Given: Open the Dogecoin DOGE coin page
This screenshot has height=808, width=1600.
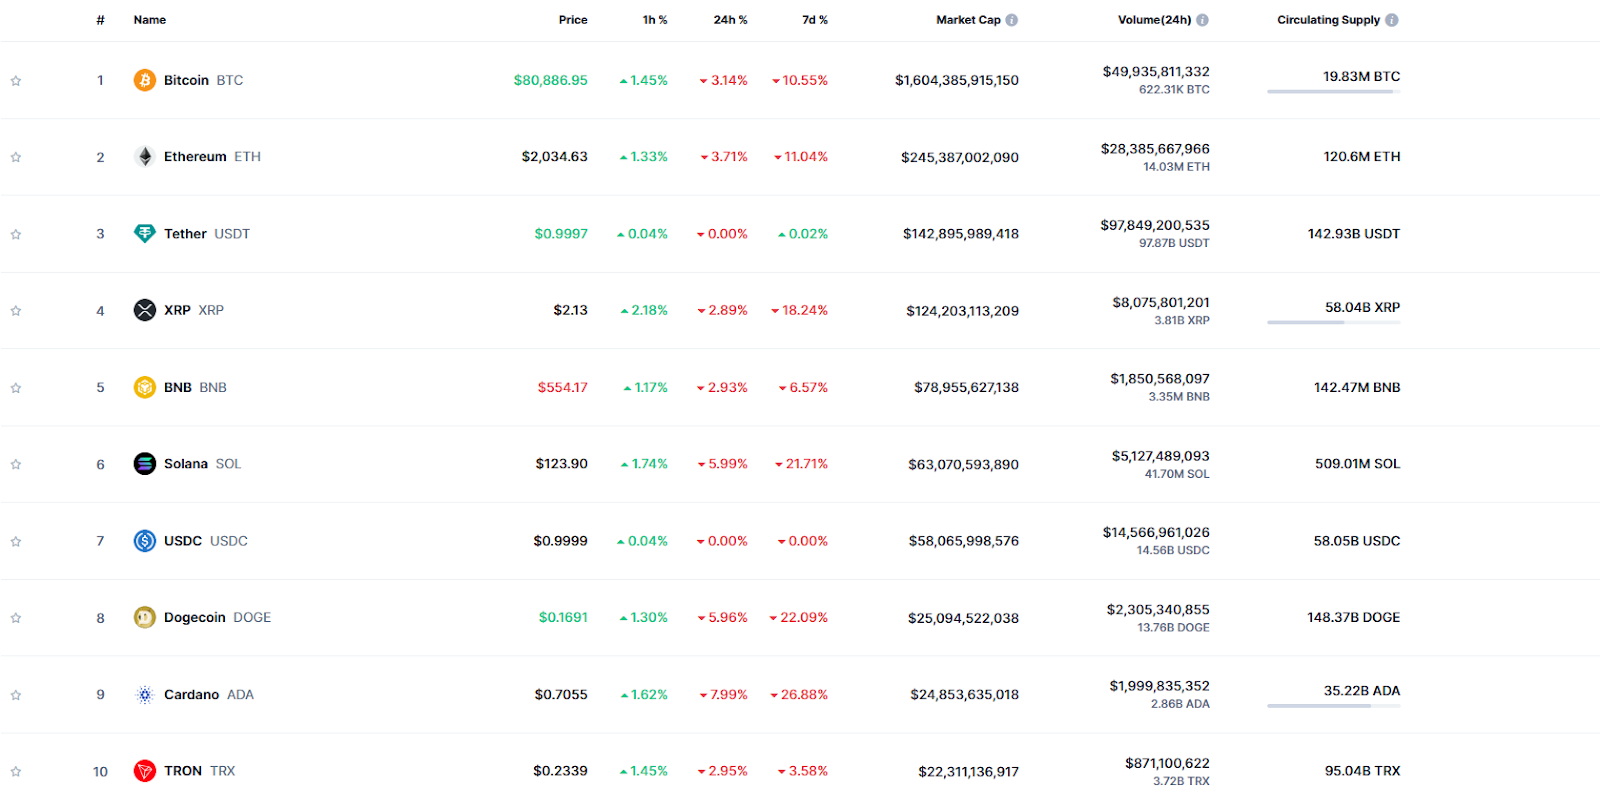Looking at the screenshot, I should coord(217,617).
